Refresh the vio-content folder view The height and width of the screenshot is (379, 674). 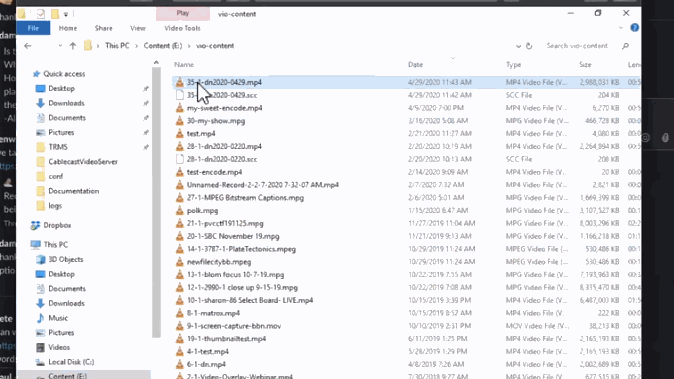(x=529, y=46)
